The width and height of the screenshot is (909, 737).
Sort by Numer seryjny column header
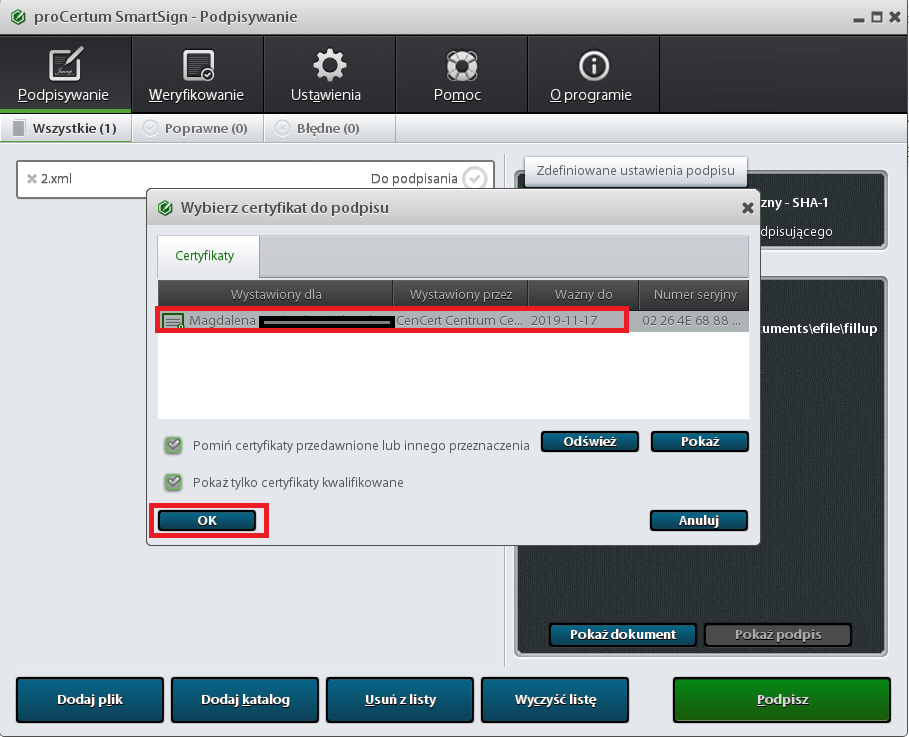(x=695, y=295)
